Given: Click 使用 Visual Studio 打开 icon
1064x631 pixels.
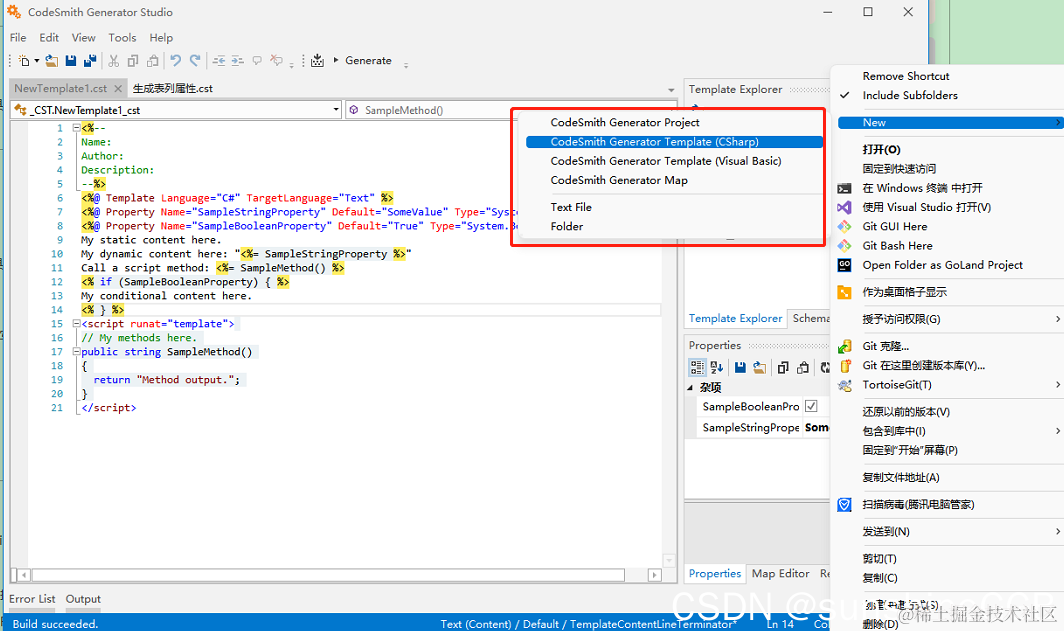Looking at the screenshot, I should click(x=844, y=207).
